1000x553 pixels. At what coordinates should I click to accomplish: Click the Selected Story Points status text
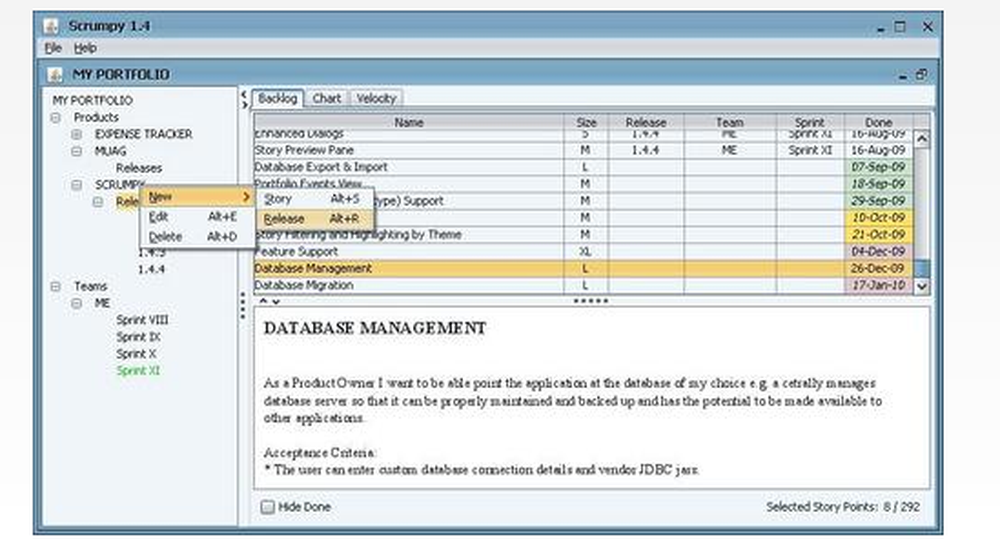[842, 507]
